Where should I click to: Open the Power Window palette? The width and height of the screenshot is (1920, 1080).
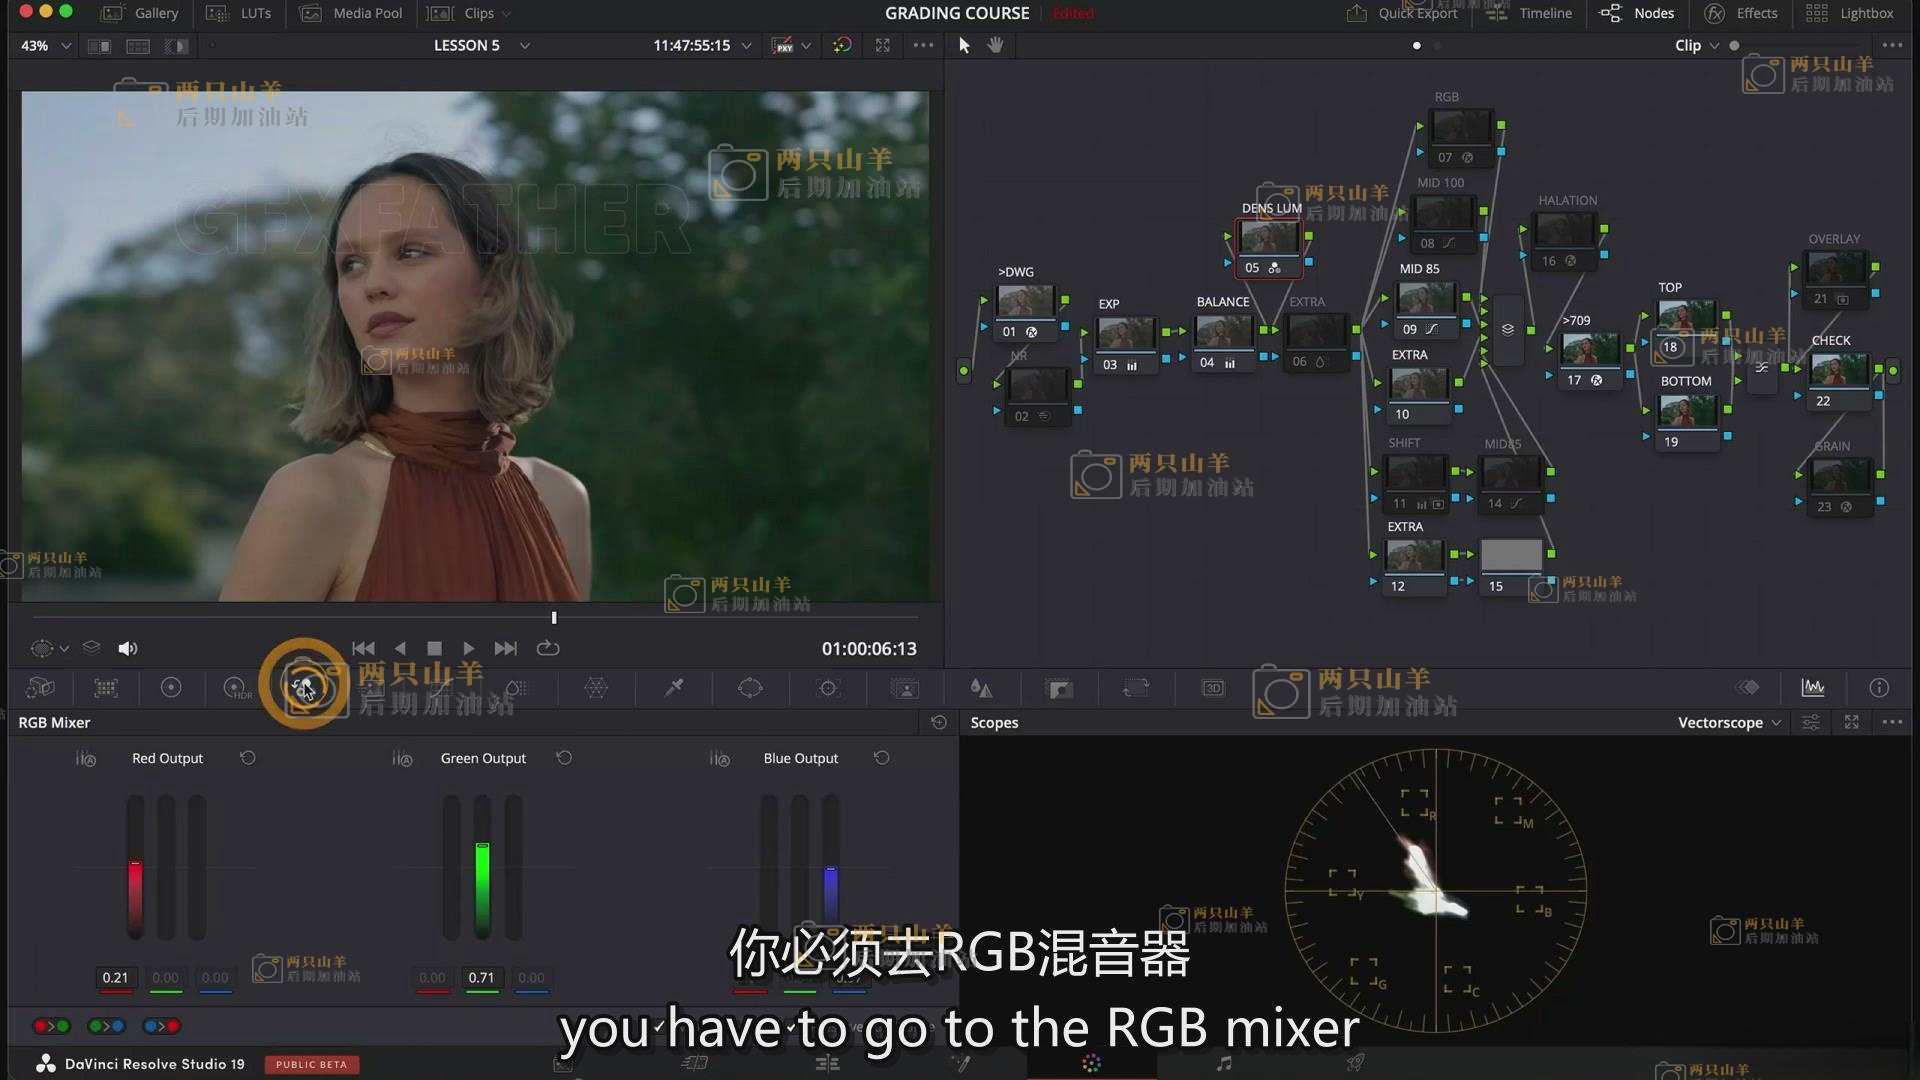coord(750,687)
